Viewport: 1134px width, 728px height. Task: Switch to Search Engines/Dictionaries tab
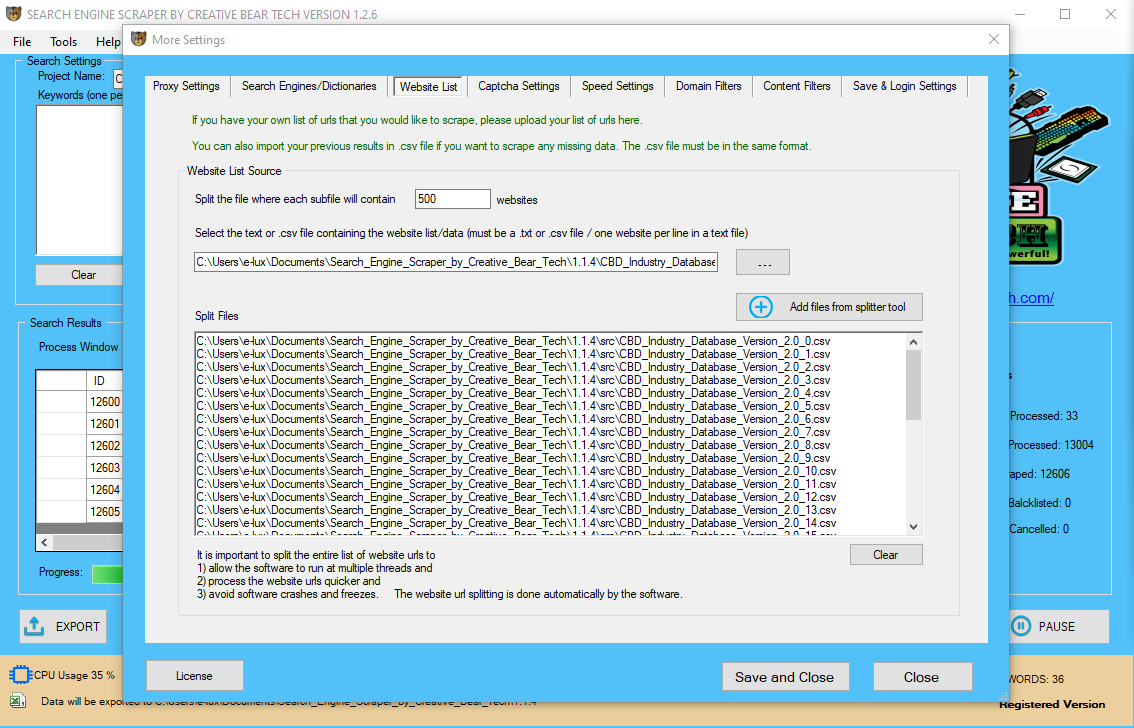(x=309, y=86)
